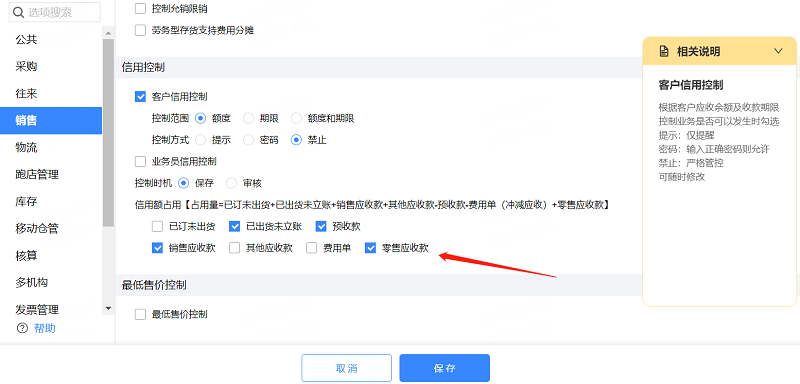This screenshot has width=800, height=384.
Task: Focus the 选项搜索 search field
Action: click(x=55, y=12)
